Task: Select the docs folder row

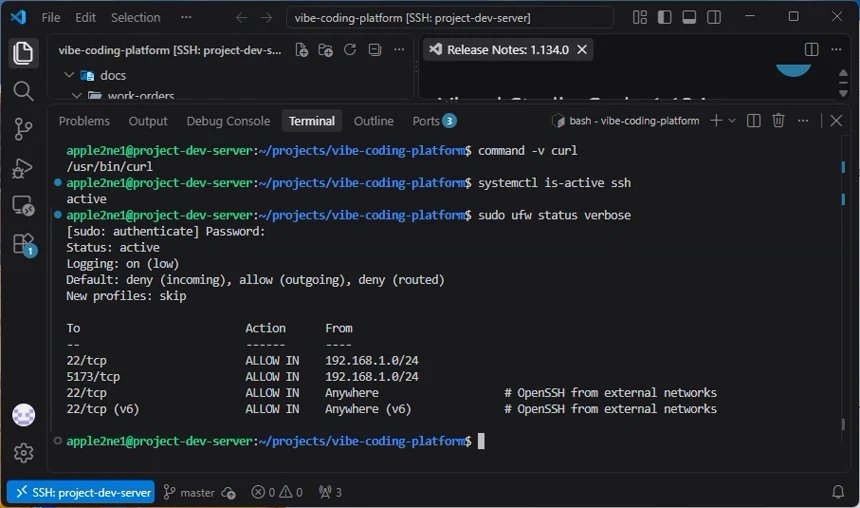Action: click(230, 75)
